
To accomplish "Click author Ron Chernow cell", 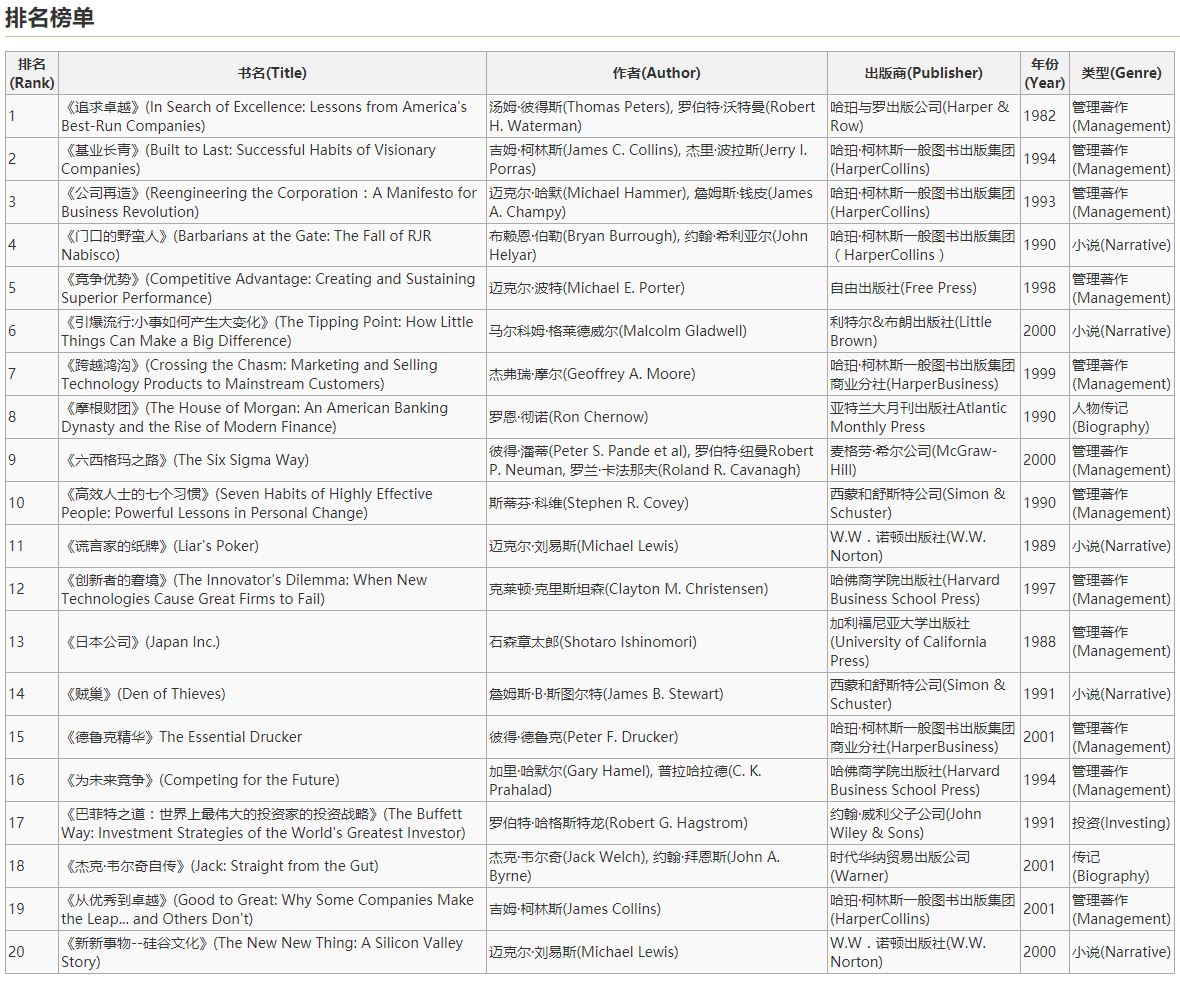I will (x=656, y=417).
